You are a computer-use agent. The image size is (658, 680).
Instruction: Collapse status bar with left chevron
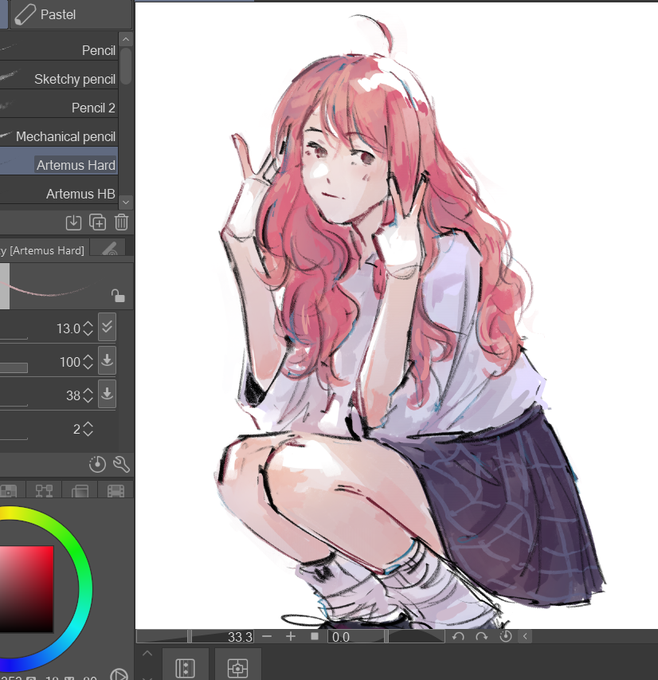(525, 636)
